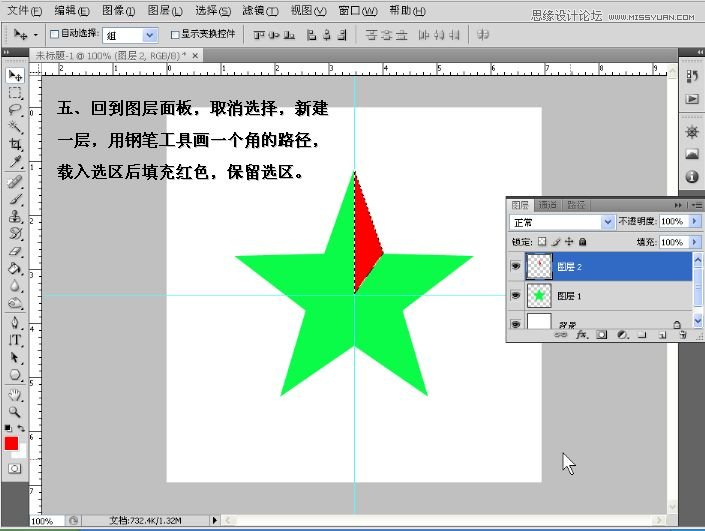Select the Path Selection tool
Image resolution: width=705 pixels, height=531 pixels.
15,357
